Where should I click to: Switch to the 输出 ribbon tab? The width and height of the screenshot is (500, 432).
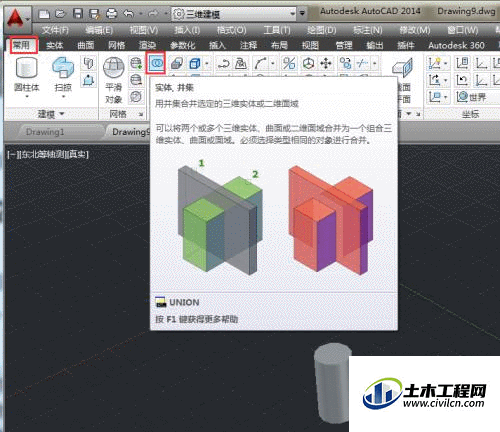375,45
